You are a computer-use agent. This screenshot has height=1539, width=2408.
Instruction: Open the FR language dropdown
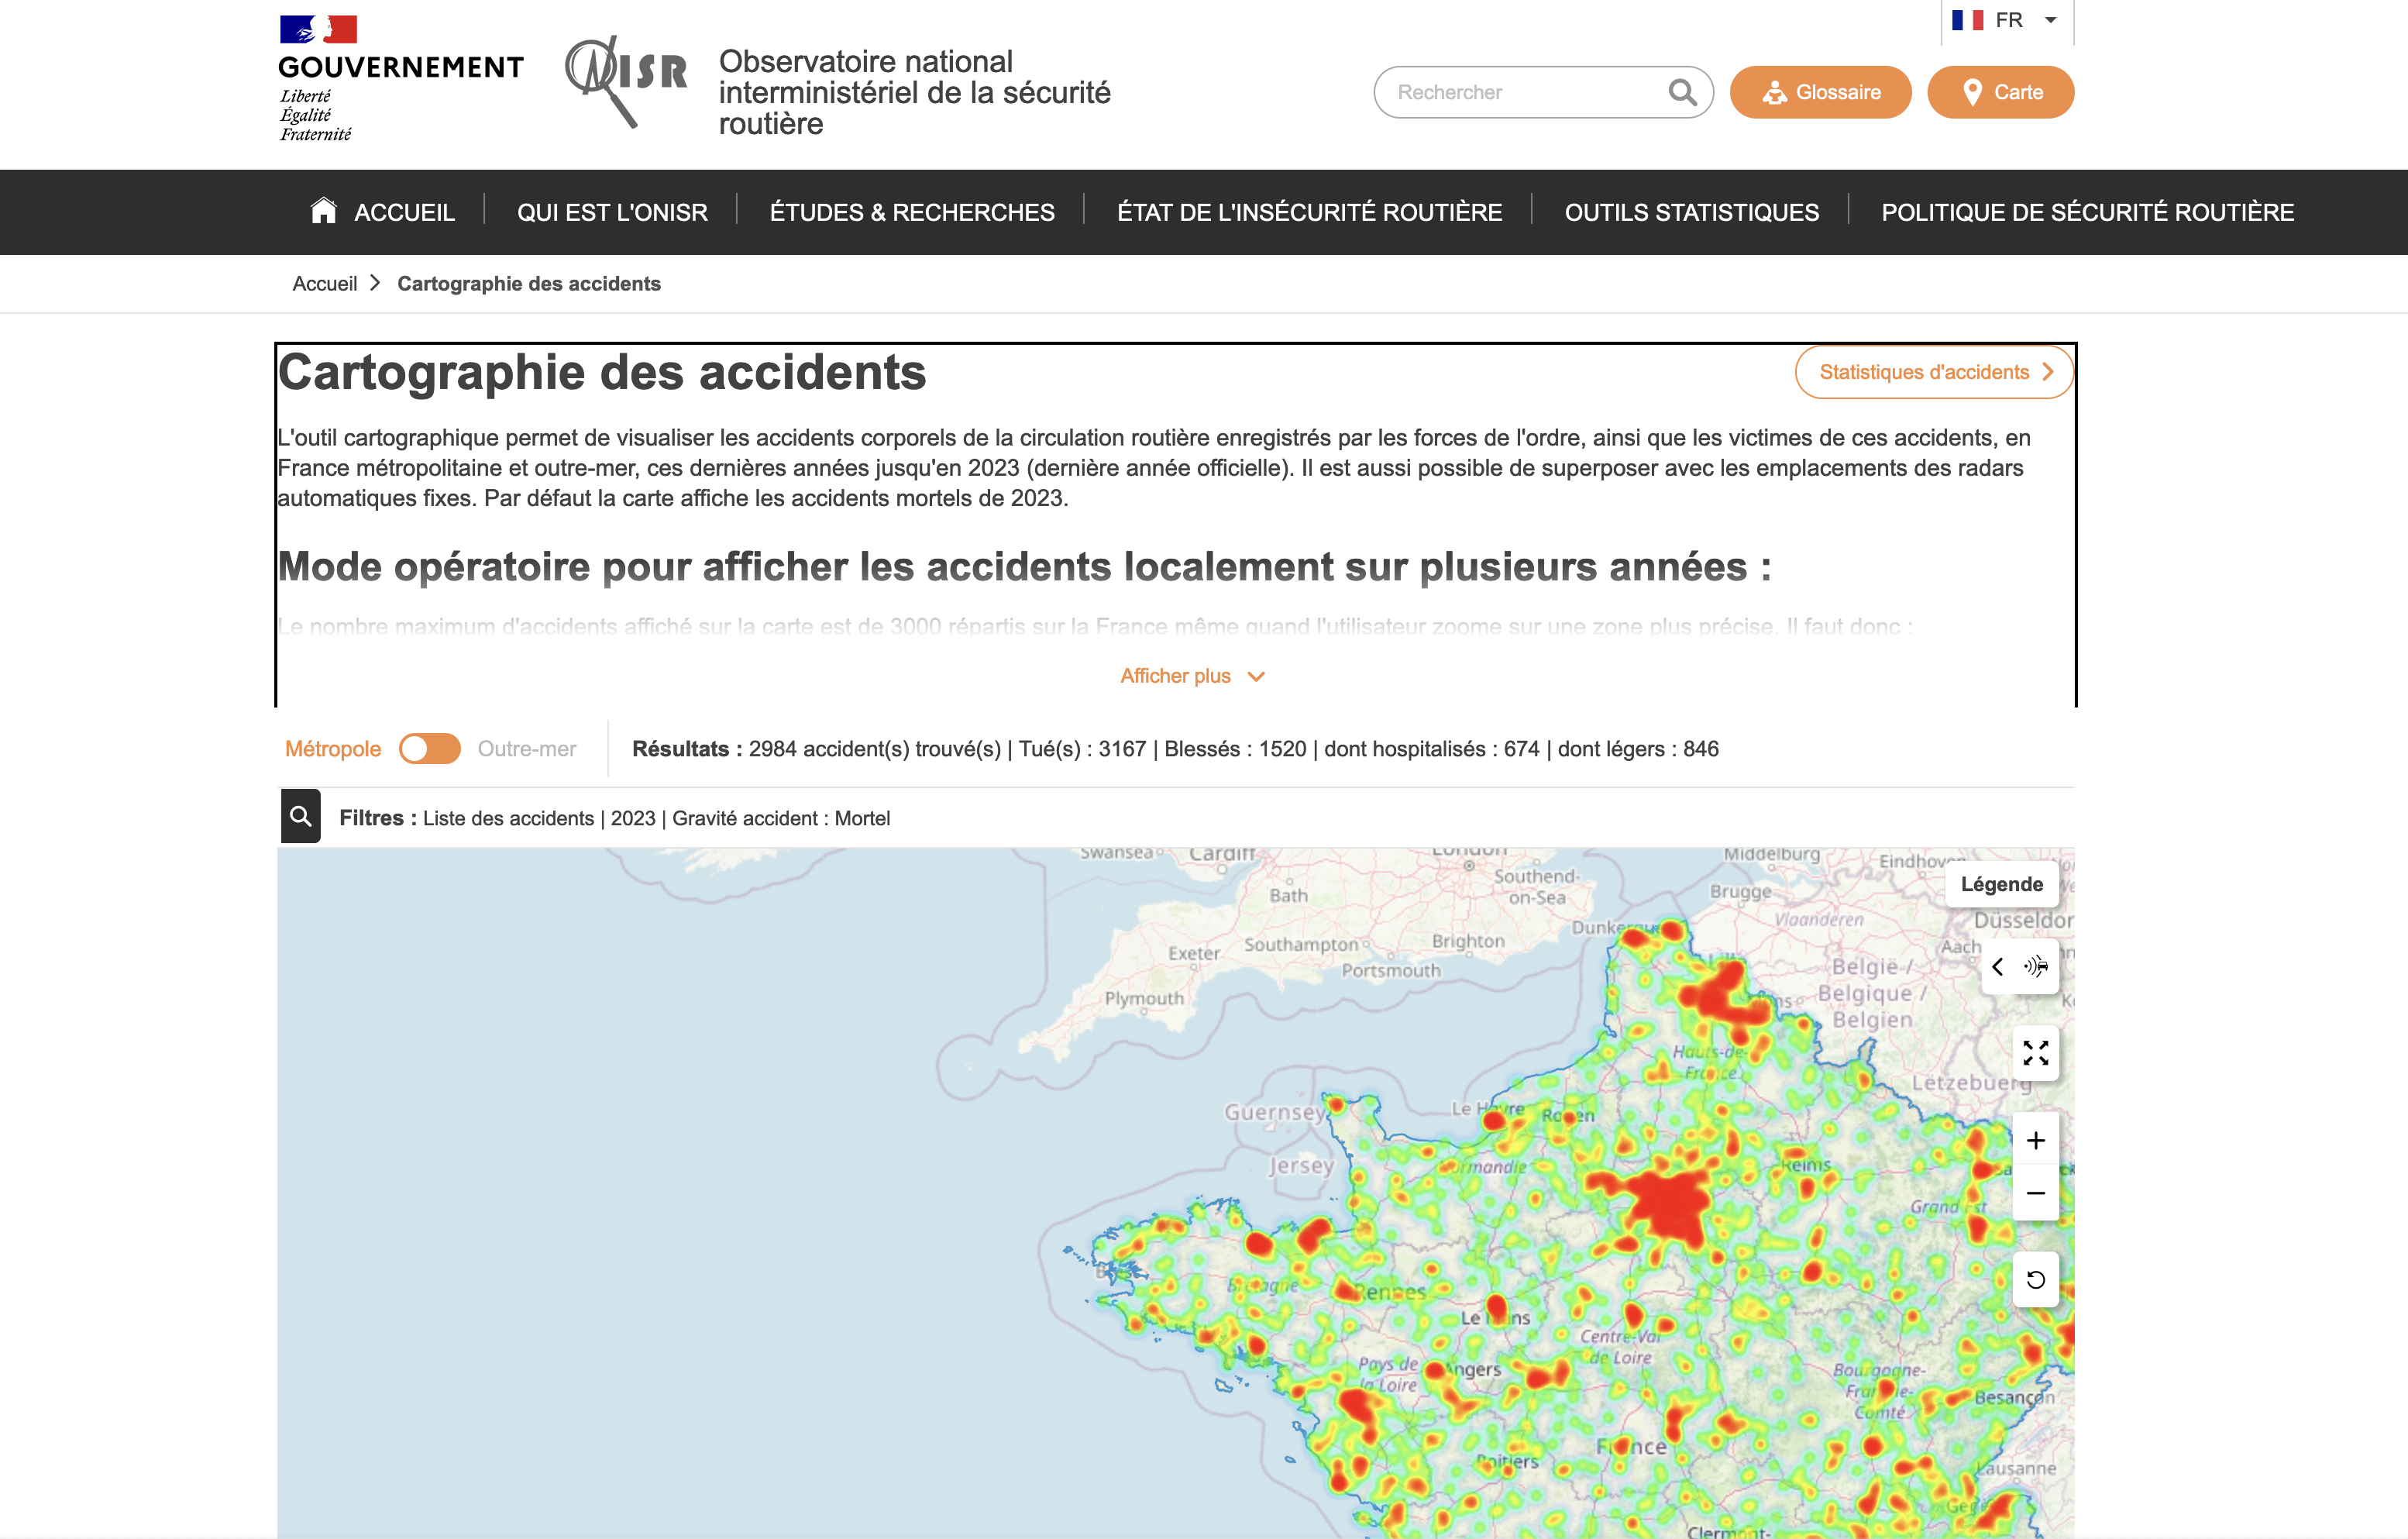[2007, 21]
